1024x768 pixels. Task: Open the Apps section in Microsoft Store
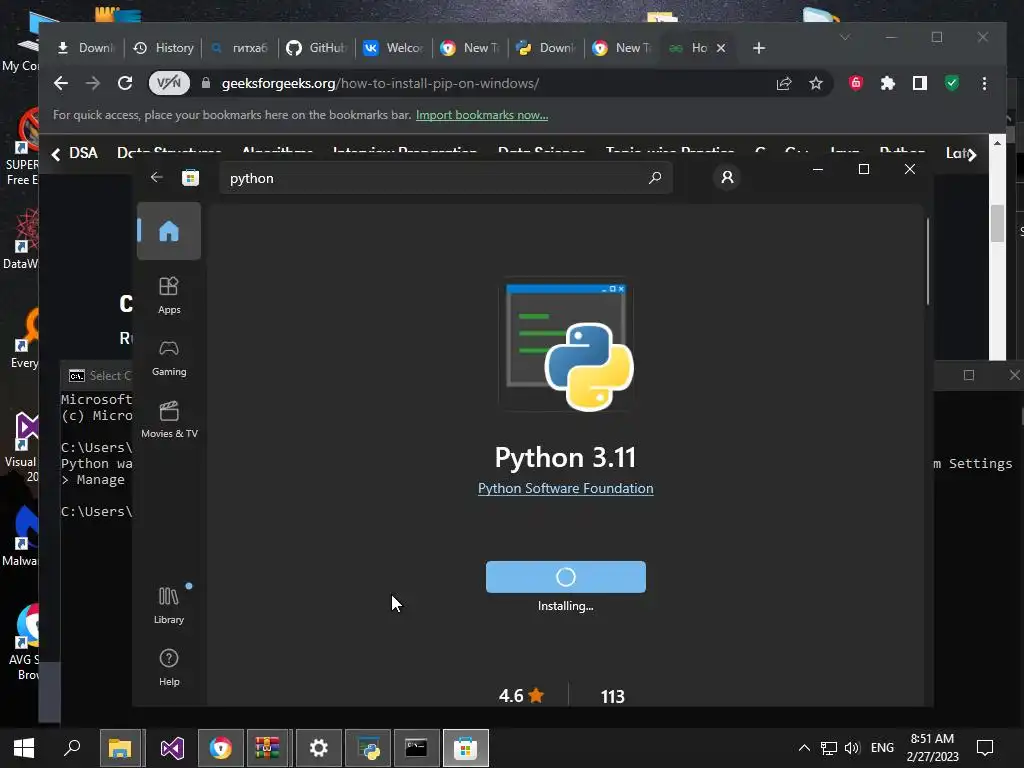tap(168, 295)
